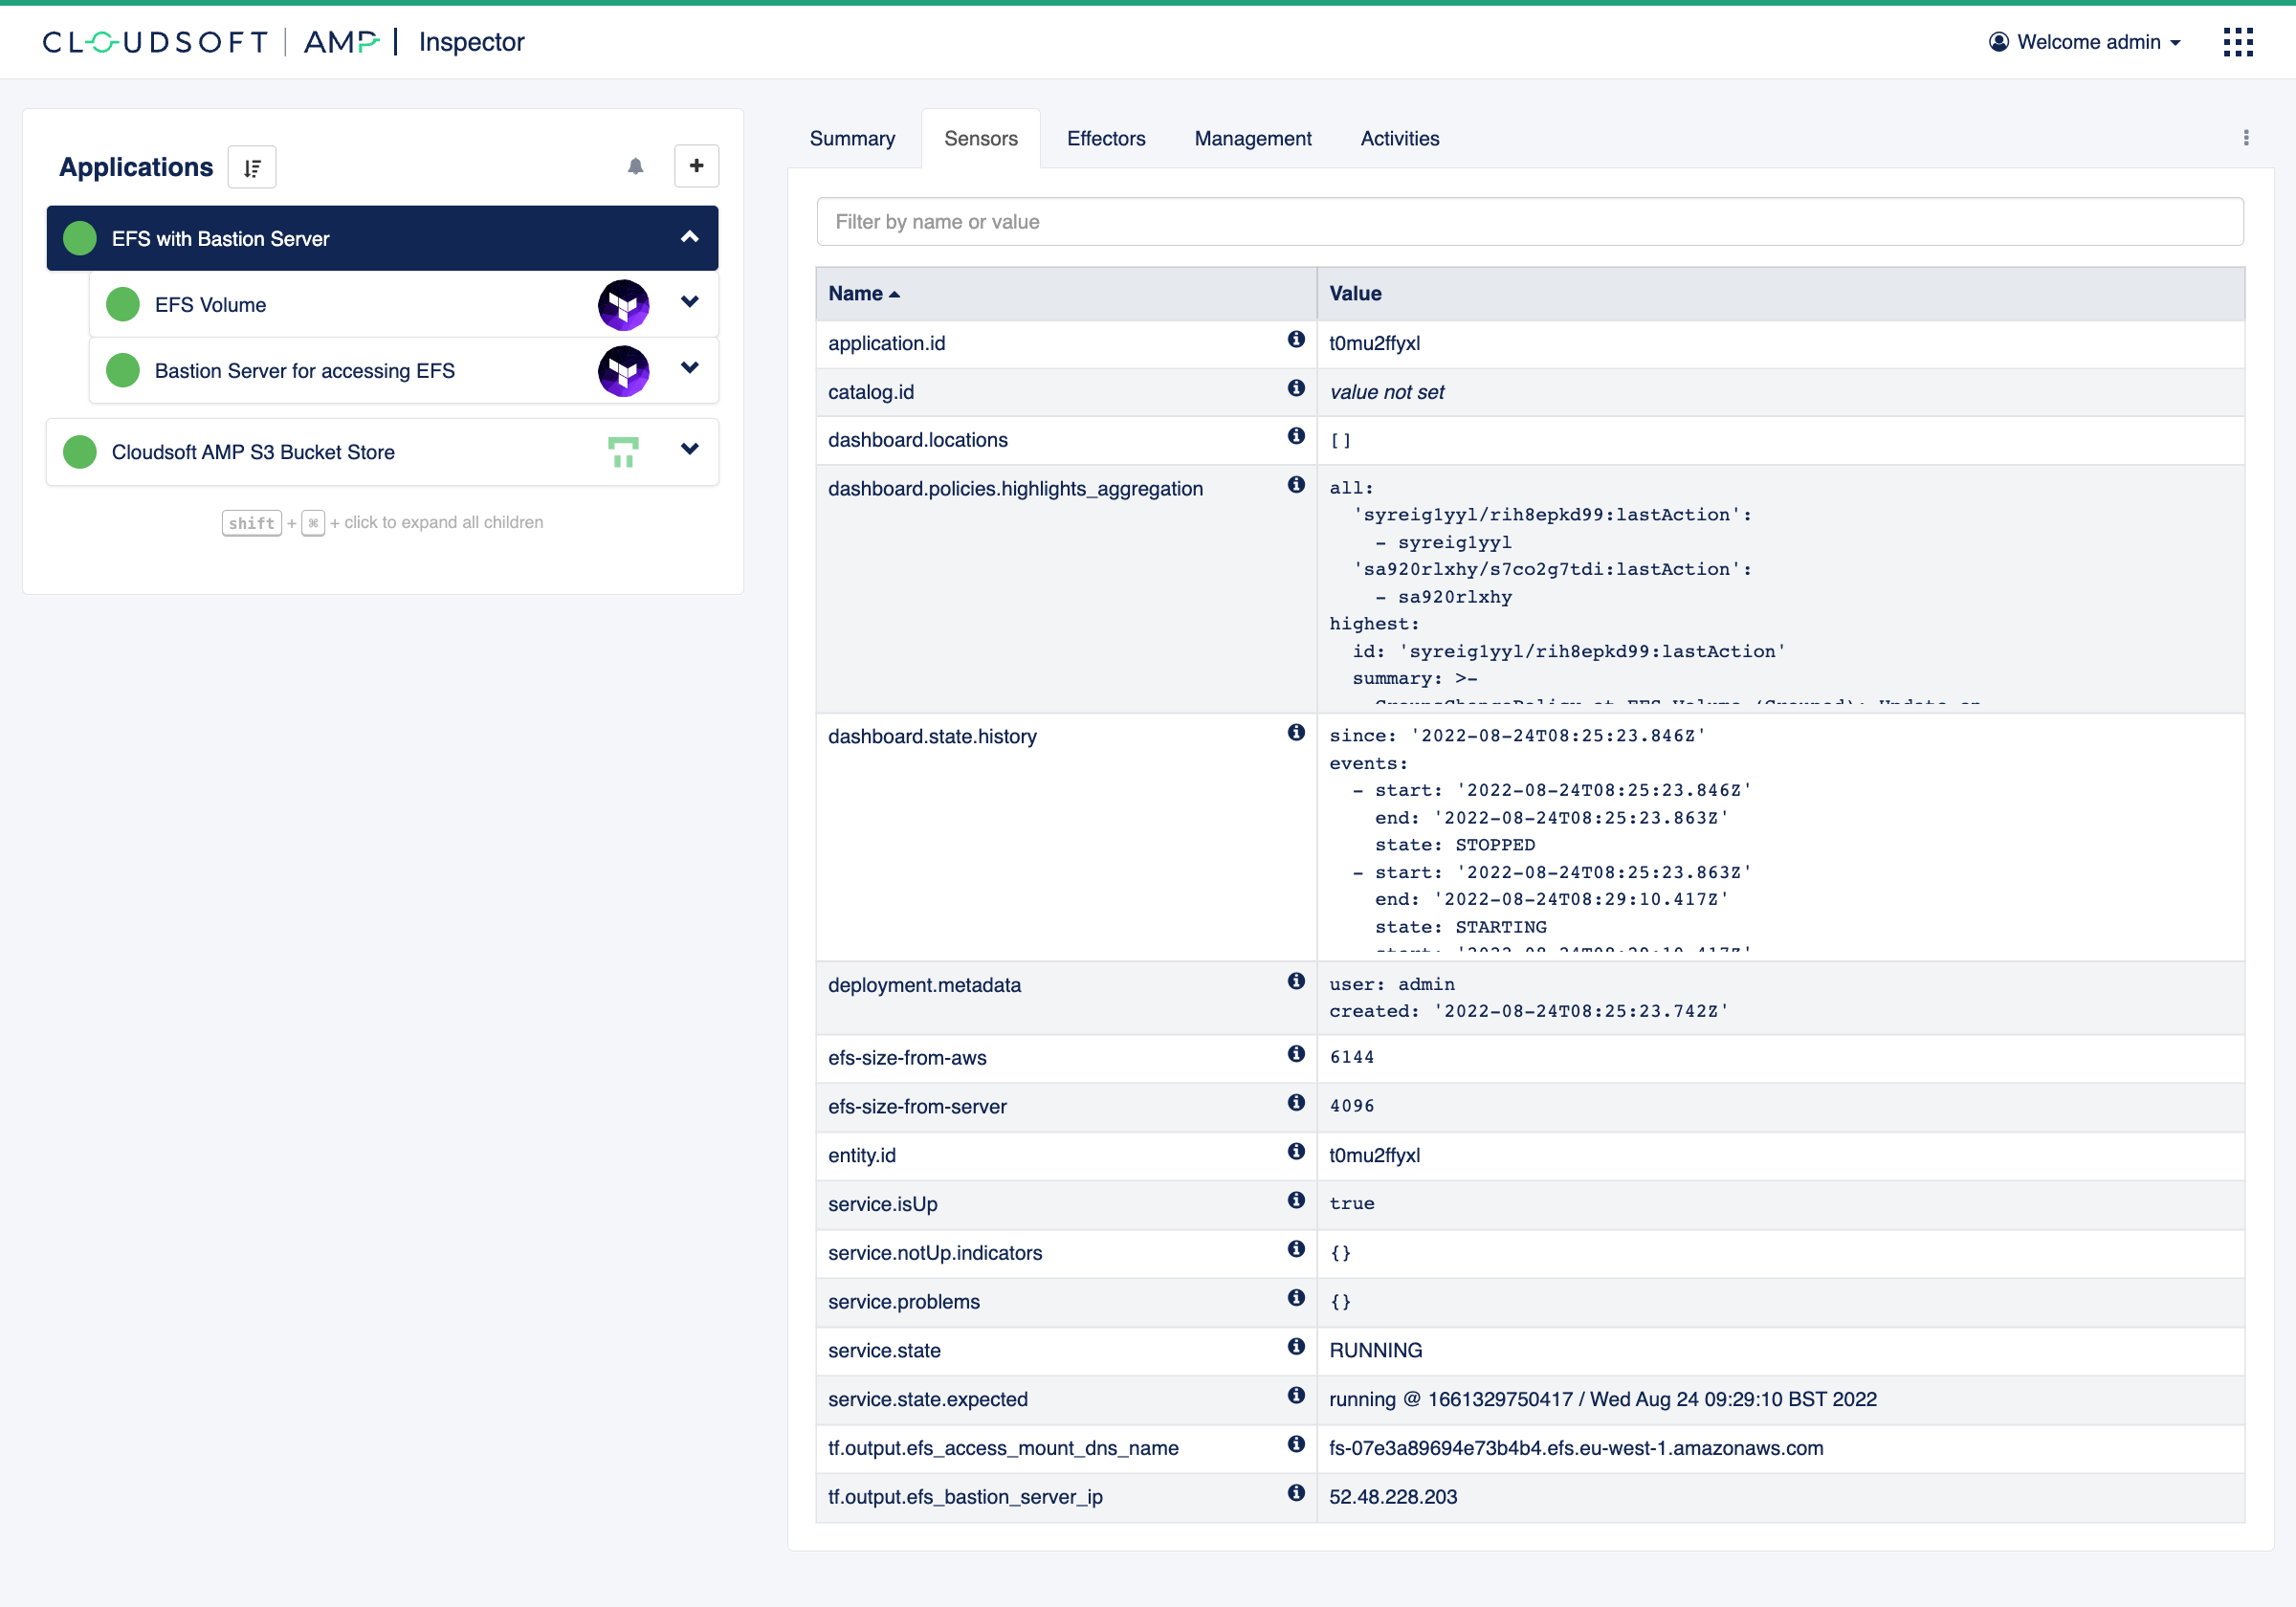Click the Inspector title link
Viewport: 2296px width, 1607px height.
(471, 42)
